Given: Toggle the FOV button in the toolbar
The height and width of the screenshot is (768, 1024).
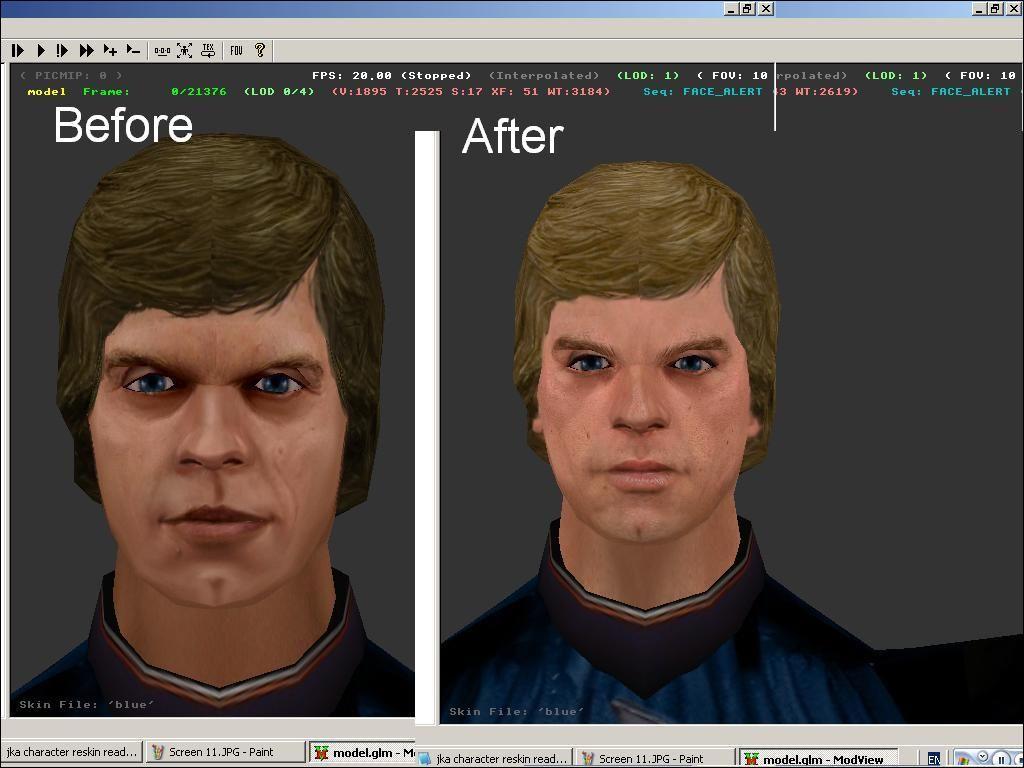Looking at the screenshot, I should pos(236,50).
